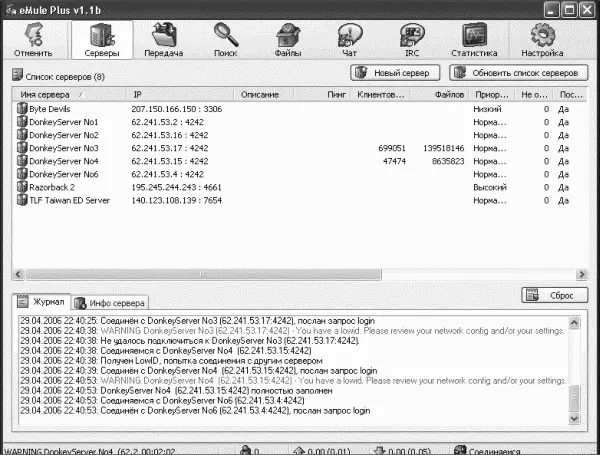The image size is (600, 455).
Task: Open the Статистика section
Action: click(474, 40)
